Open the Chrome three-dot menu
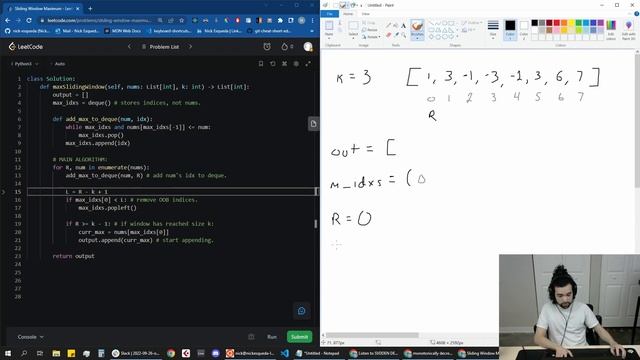Image resolution: width=640 pixels, height=360 pixels. point(313,20)
